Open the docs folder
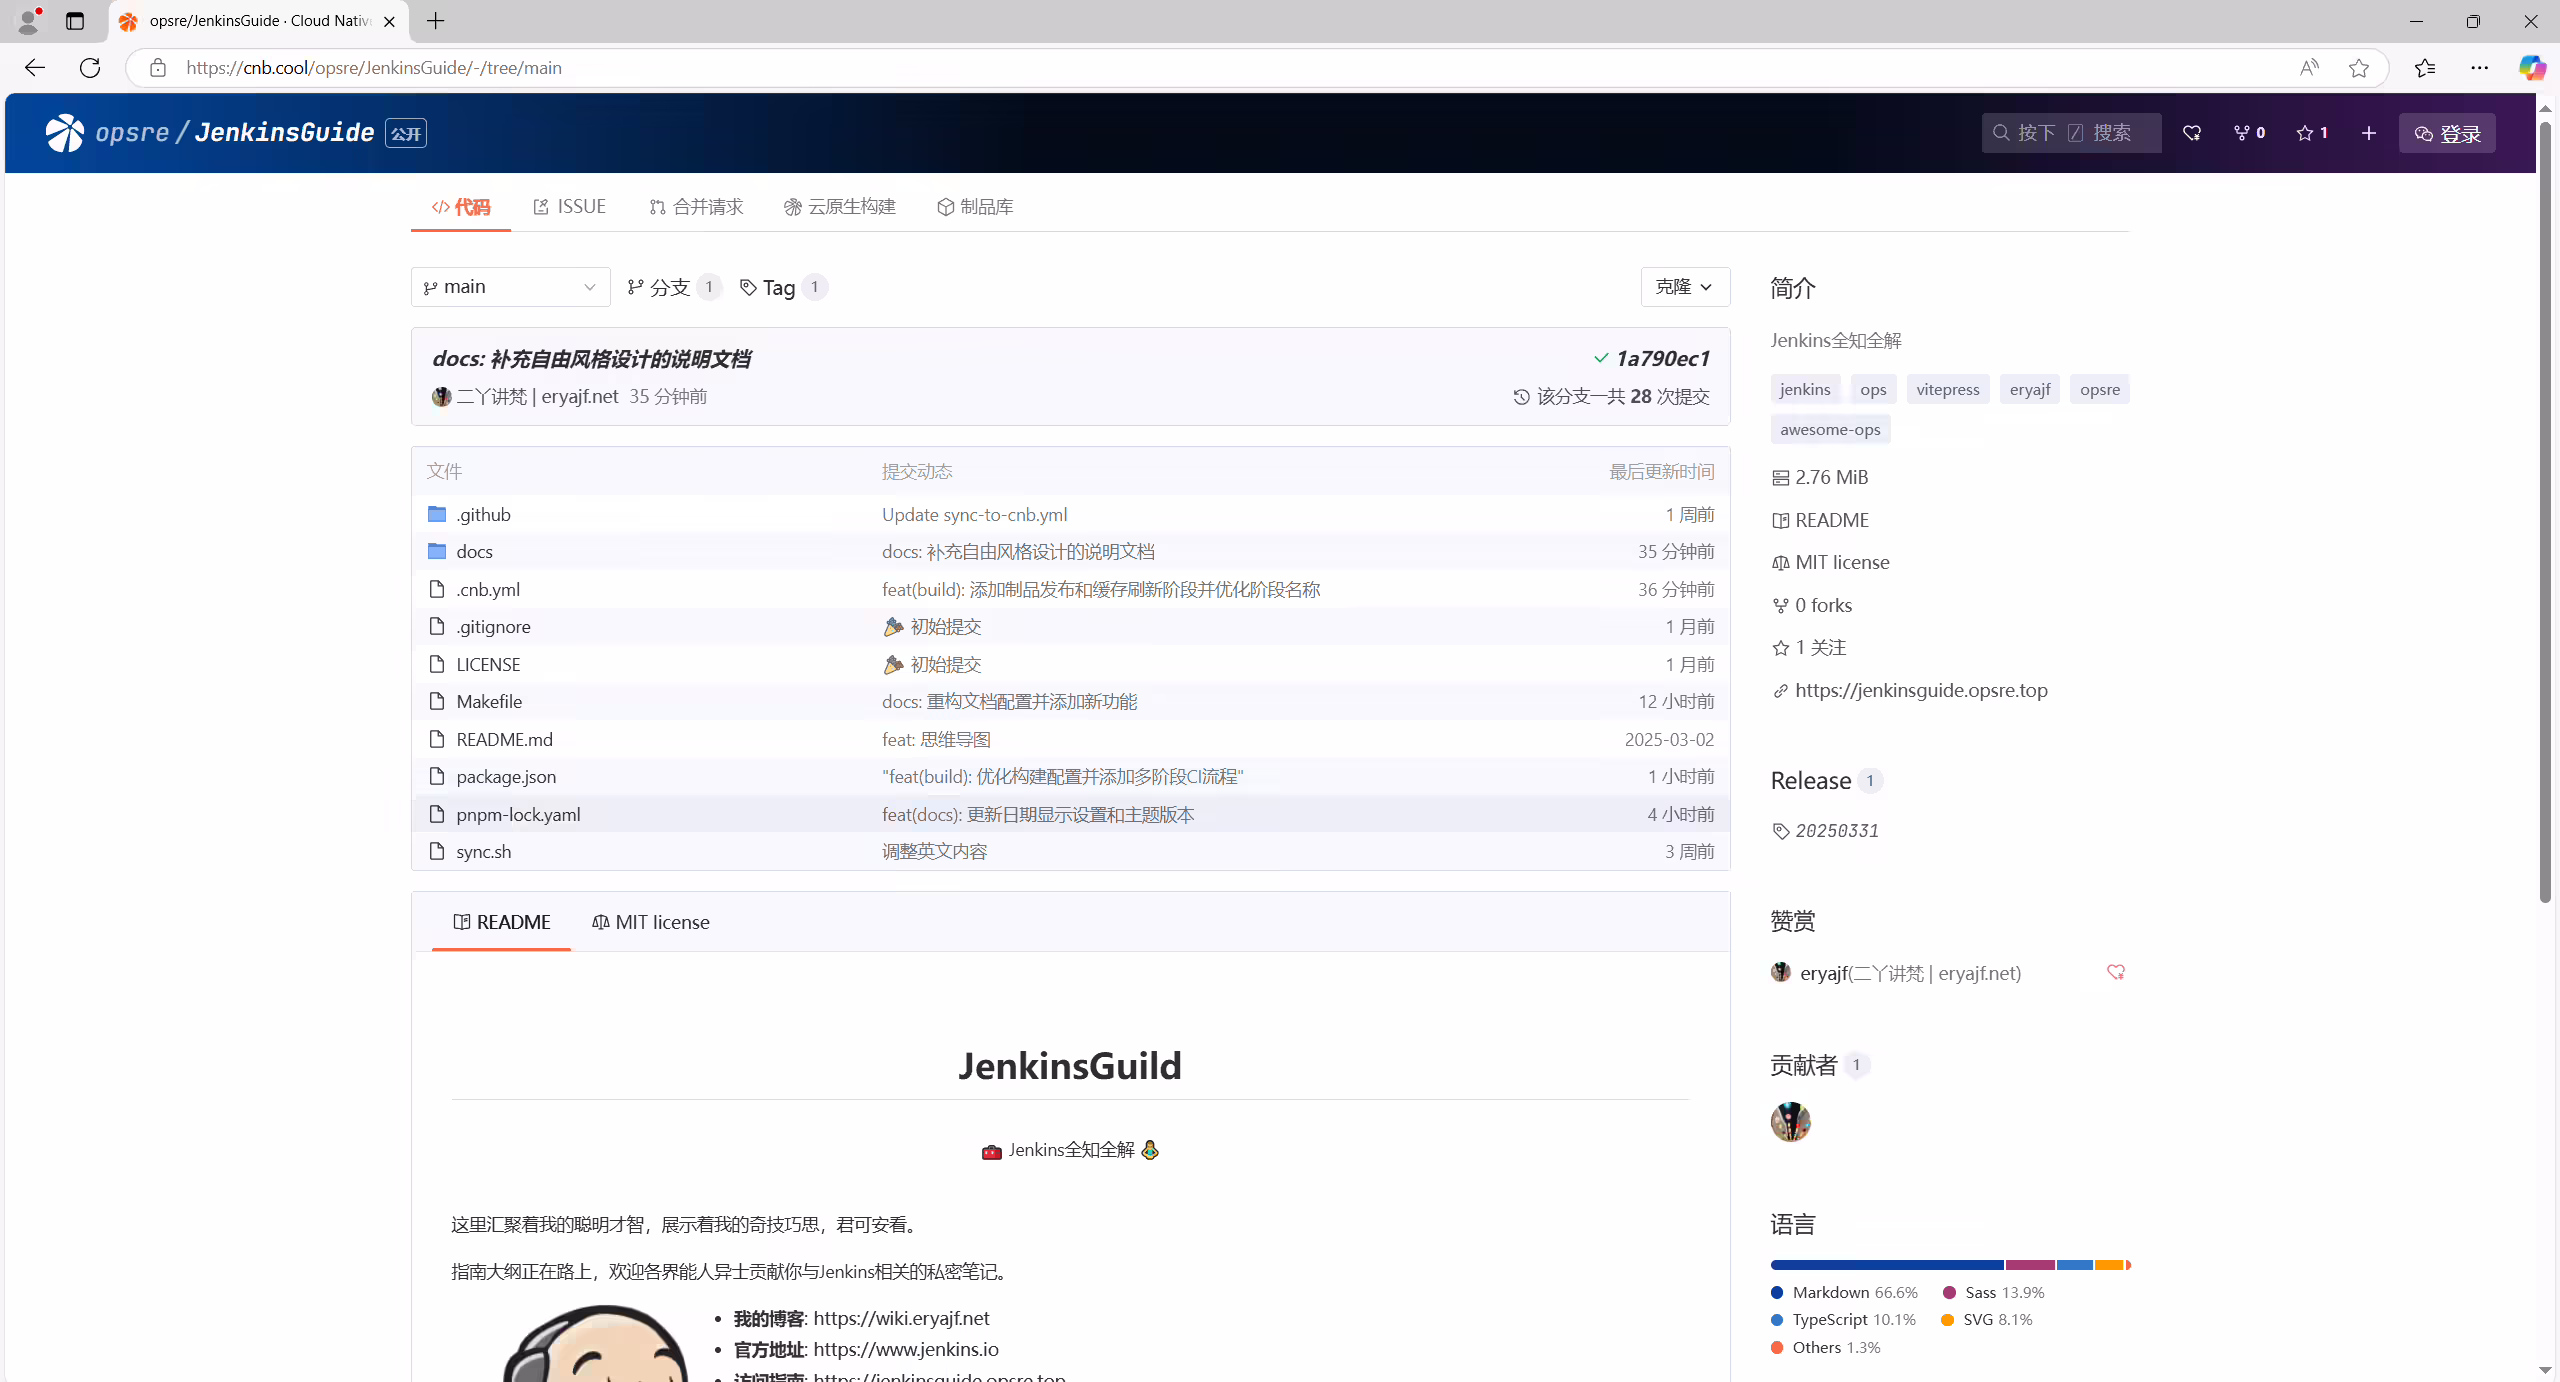Image resolution: width=2560 pixels, height=1382 pixels. pos(474,551)
